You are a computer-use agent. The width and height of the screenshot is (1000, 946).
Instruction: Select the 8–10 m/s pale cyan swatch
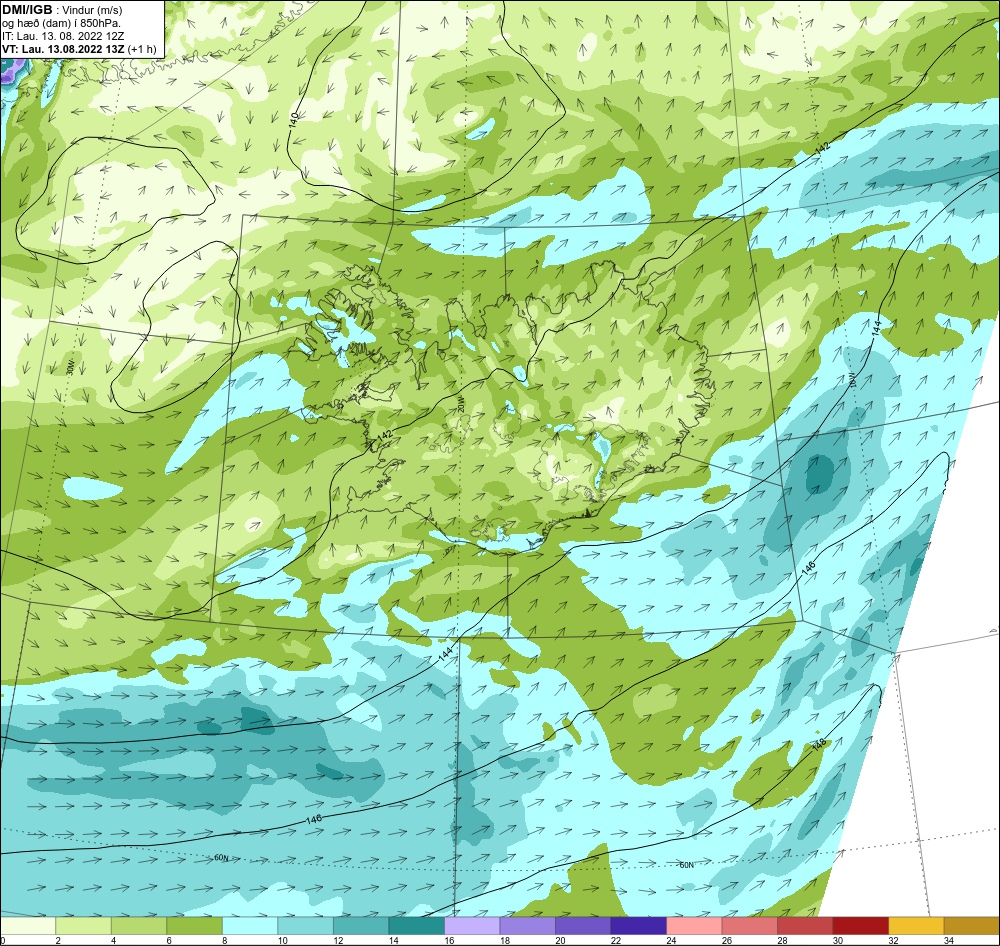click(x=250, y=926)
